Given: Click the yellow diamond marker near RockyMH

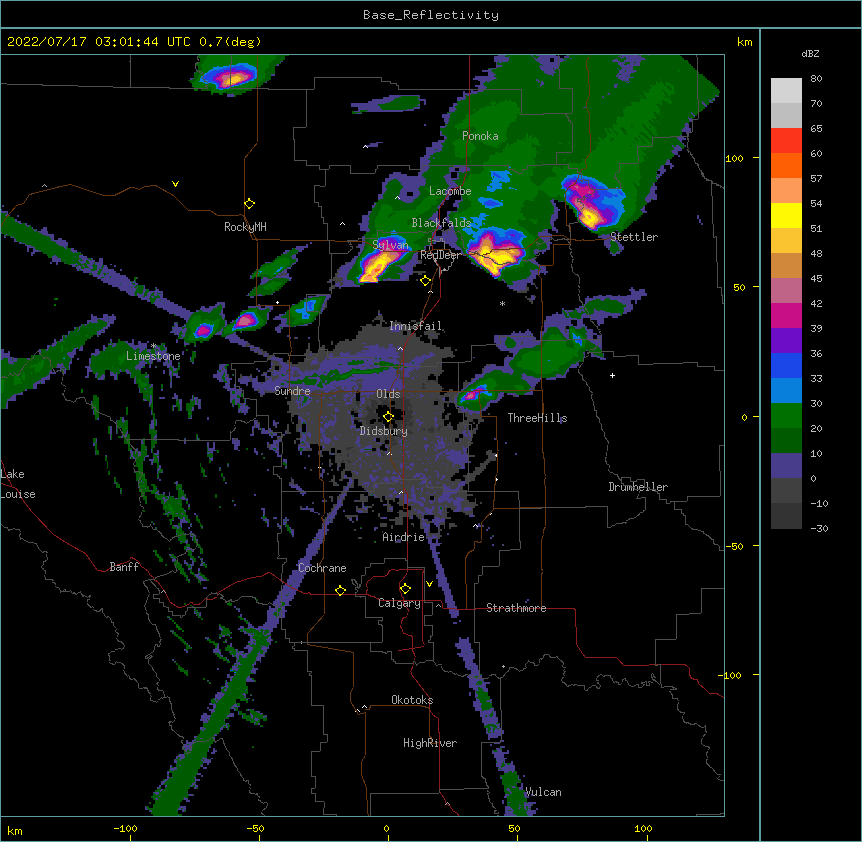Looking at the screenshot, I should pyautogui.click(x=250, y=203).
